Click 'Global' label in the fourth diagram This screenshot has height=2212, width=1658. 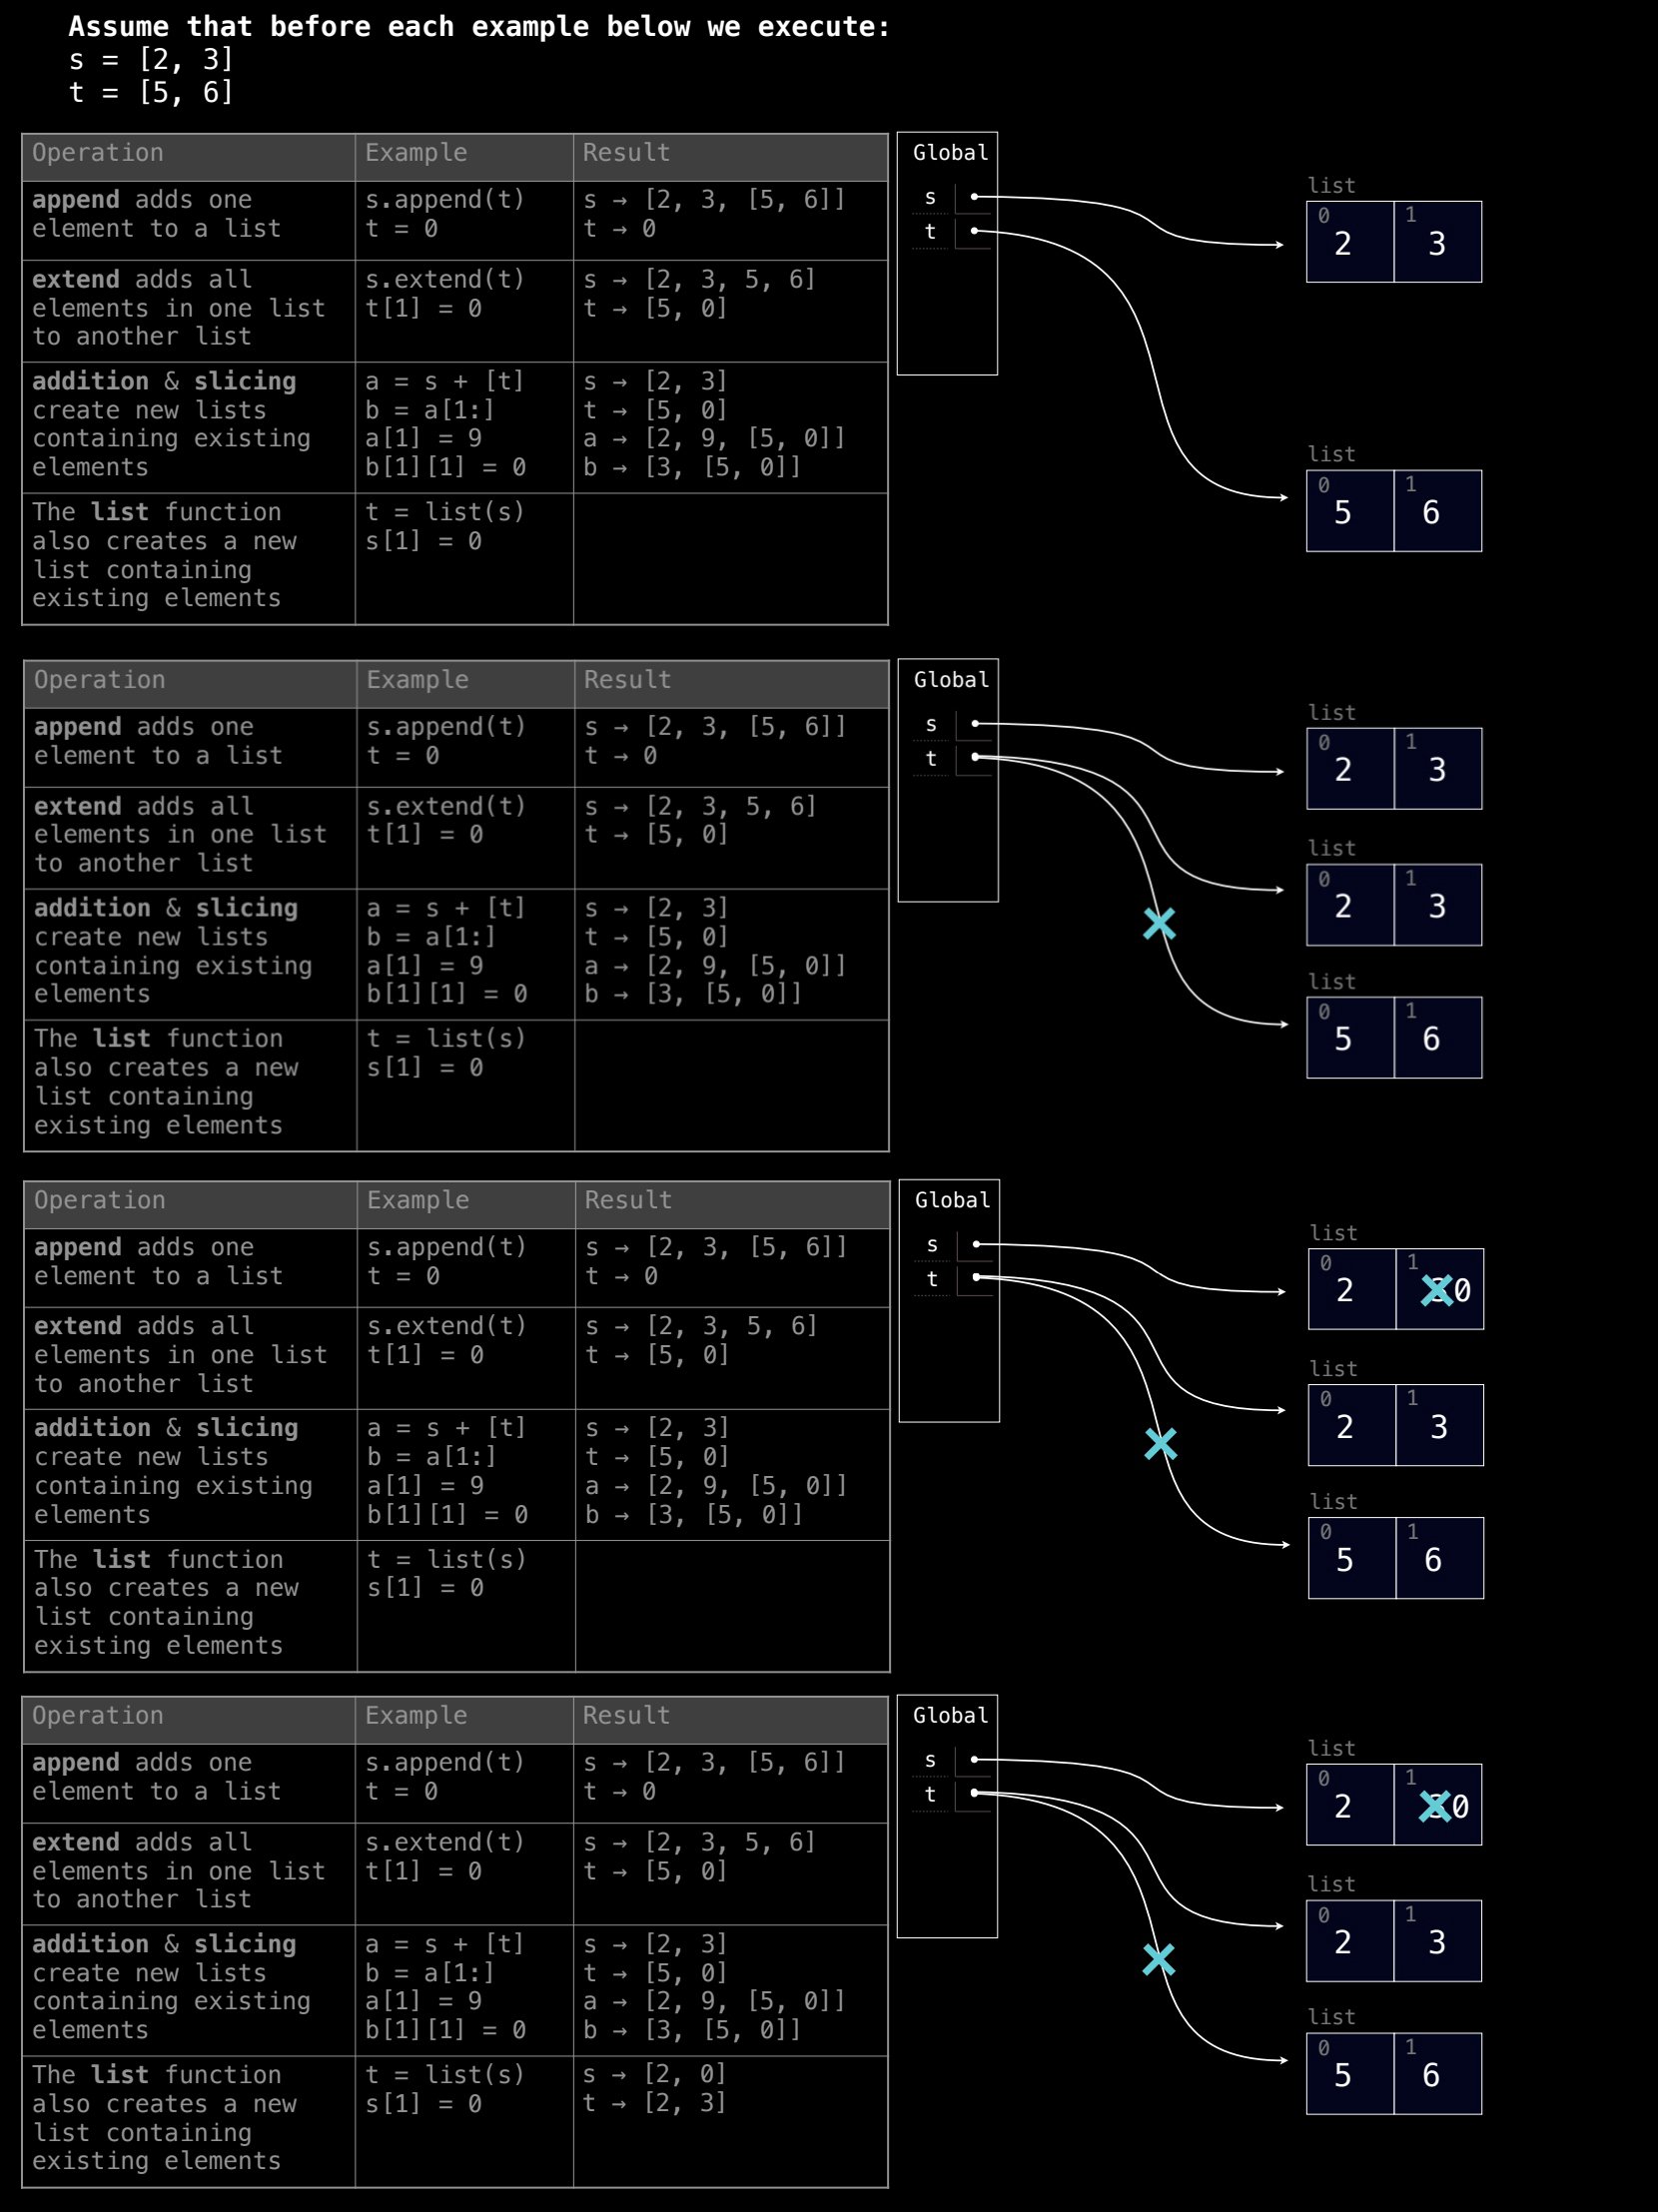950,1716
